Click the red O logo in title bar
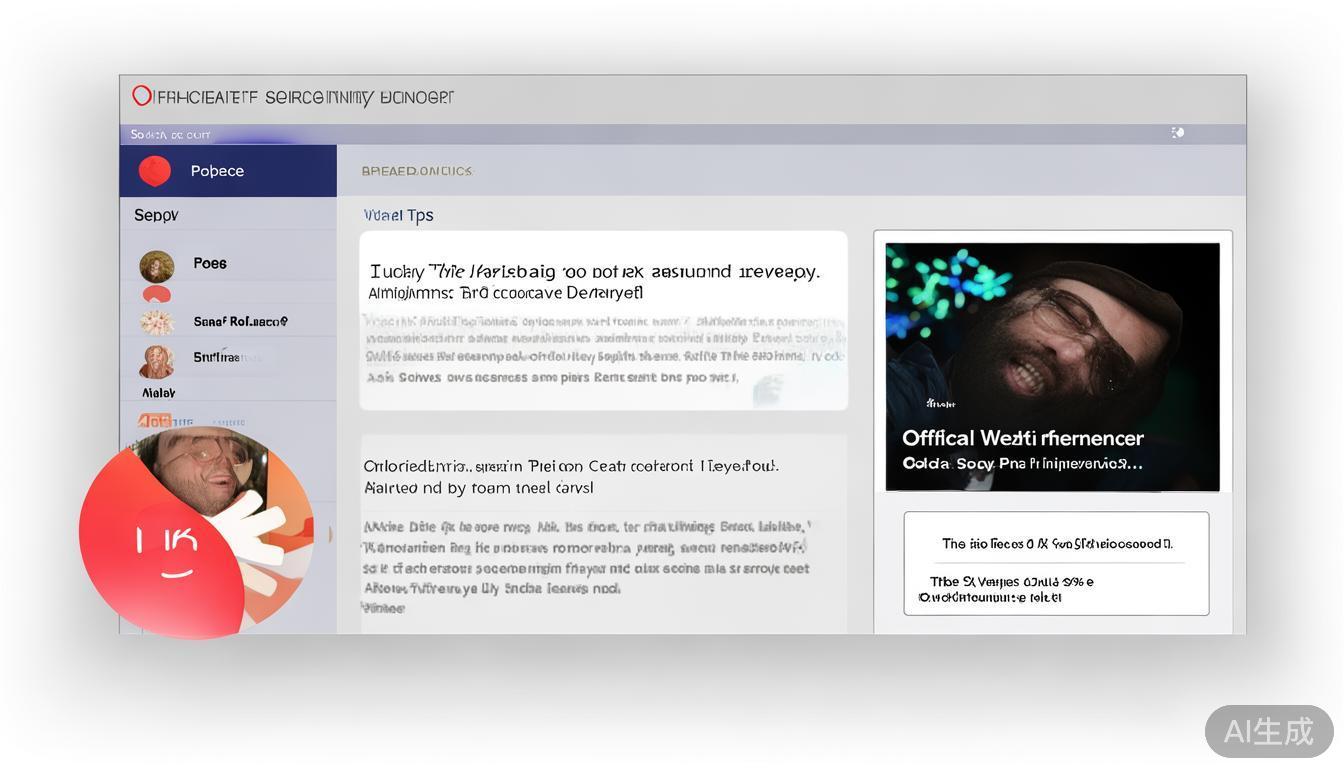 (x=142, y=96)
